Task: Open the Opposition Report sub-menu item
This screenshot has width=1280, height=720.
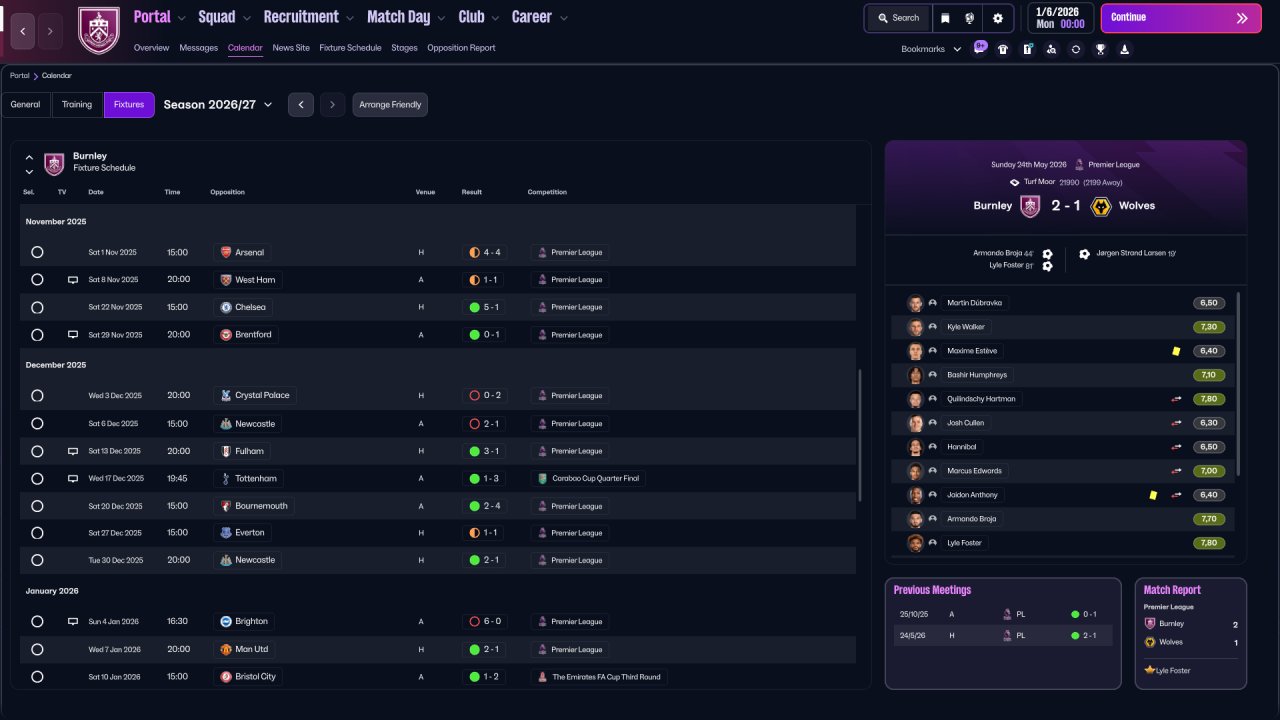Action: click(x=461, y=48)
